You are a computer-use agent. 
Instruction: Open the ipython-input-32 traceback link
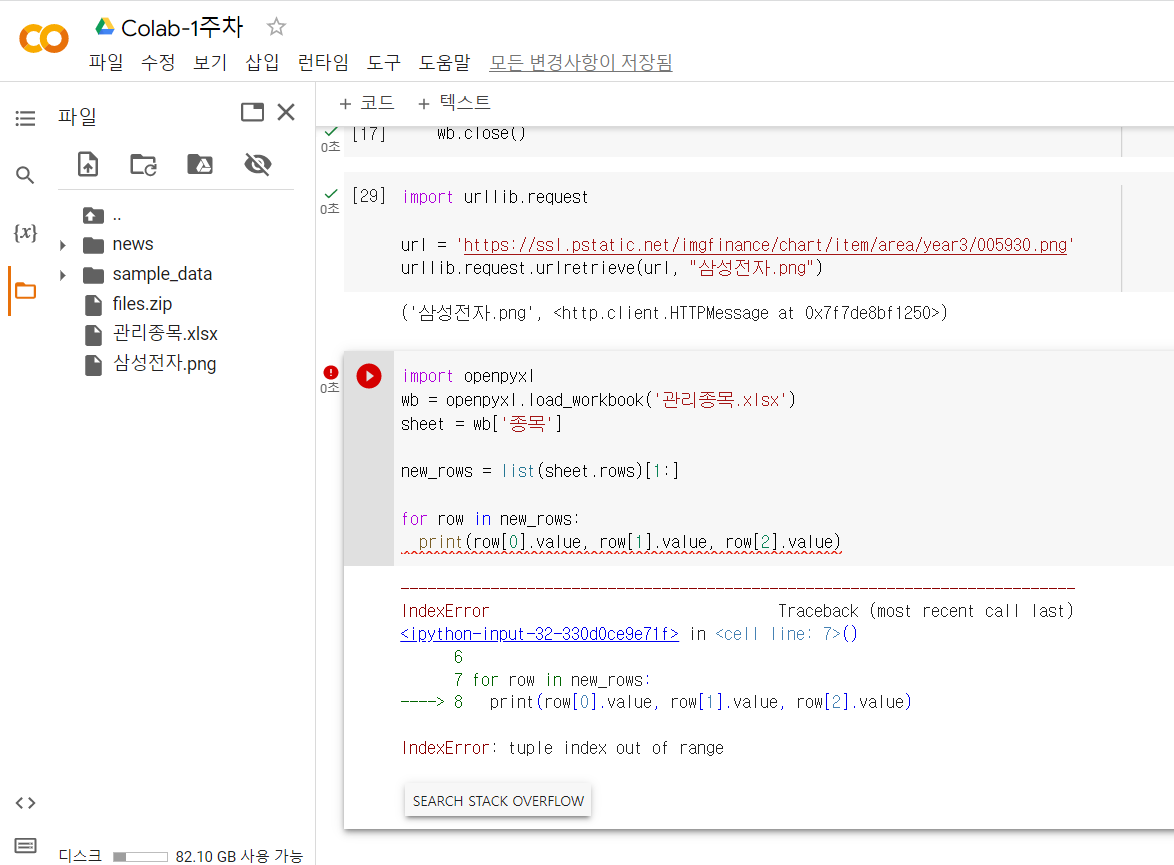tap(540, 634)
